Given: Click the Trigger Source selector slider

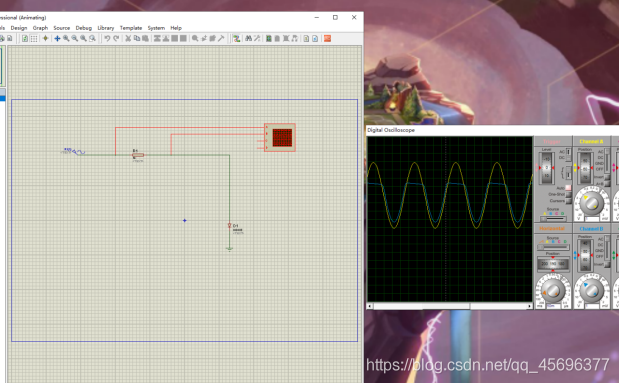Looking at the screenshot, I should (553, 219).
